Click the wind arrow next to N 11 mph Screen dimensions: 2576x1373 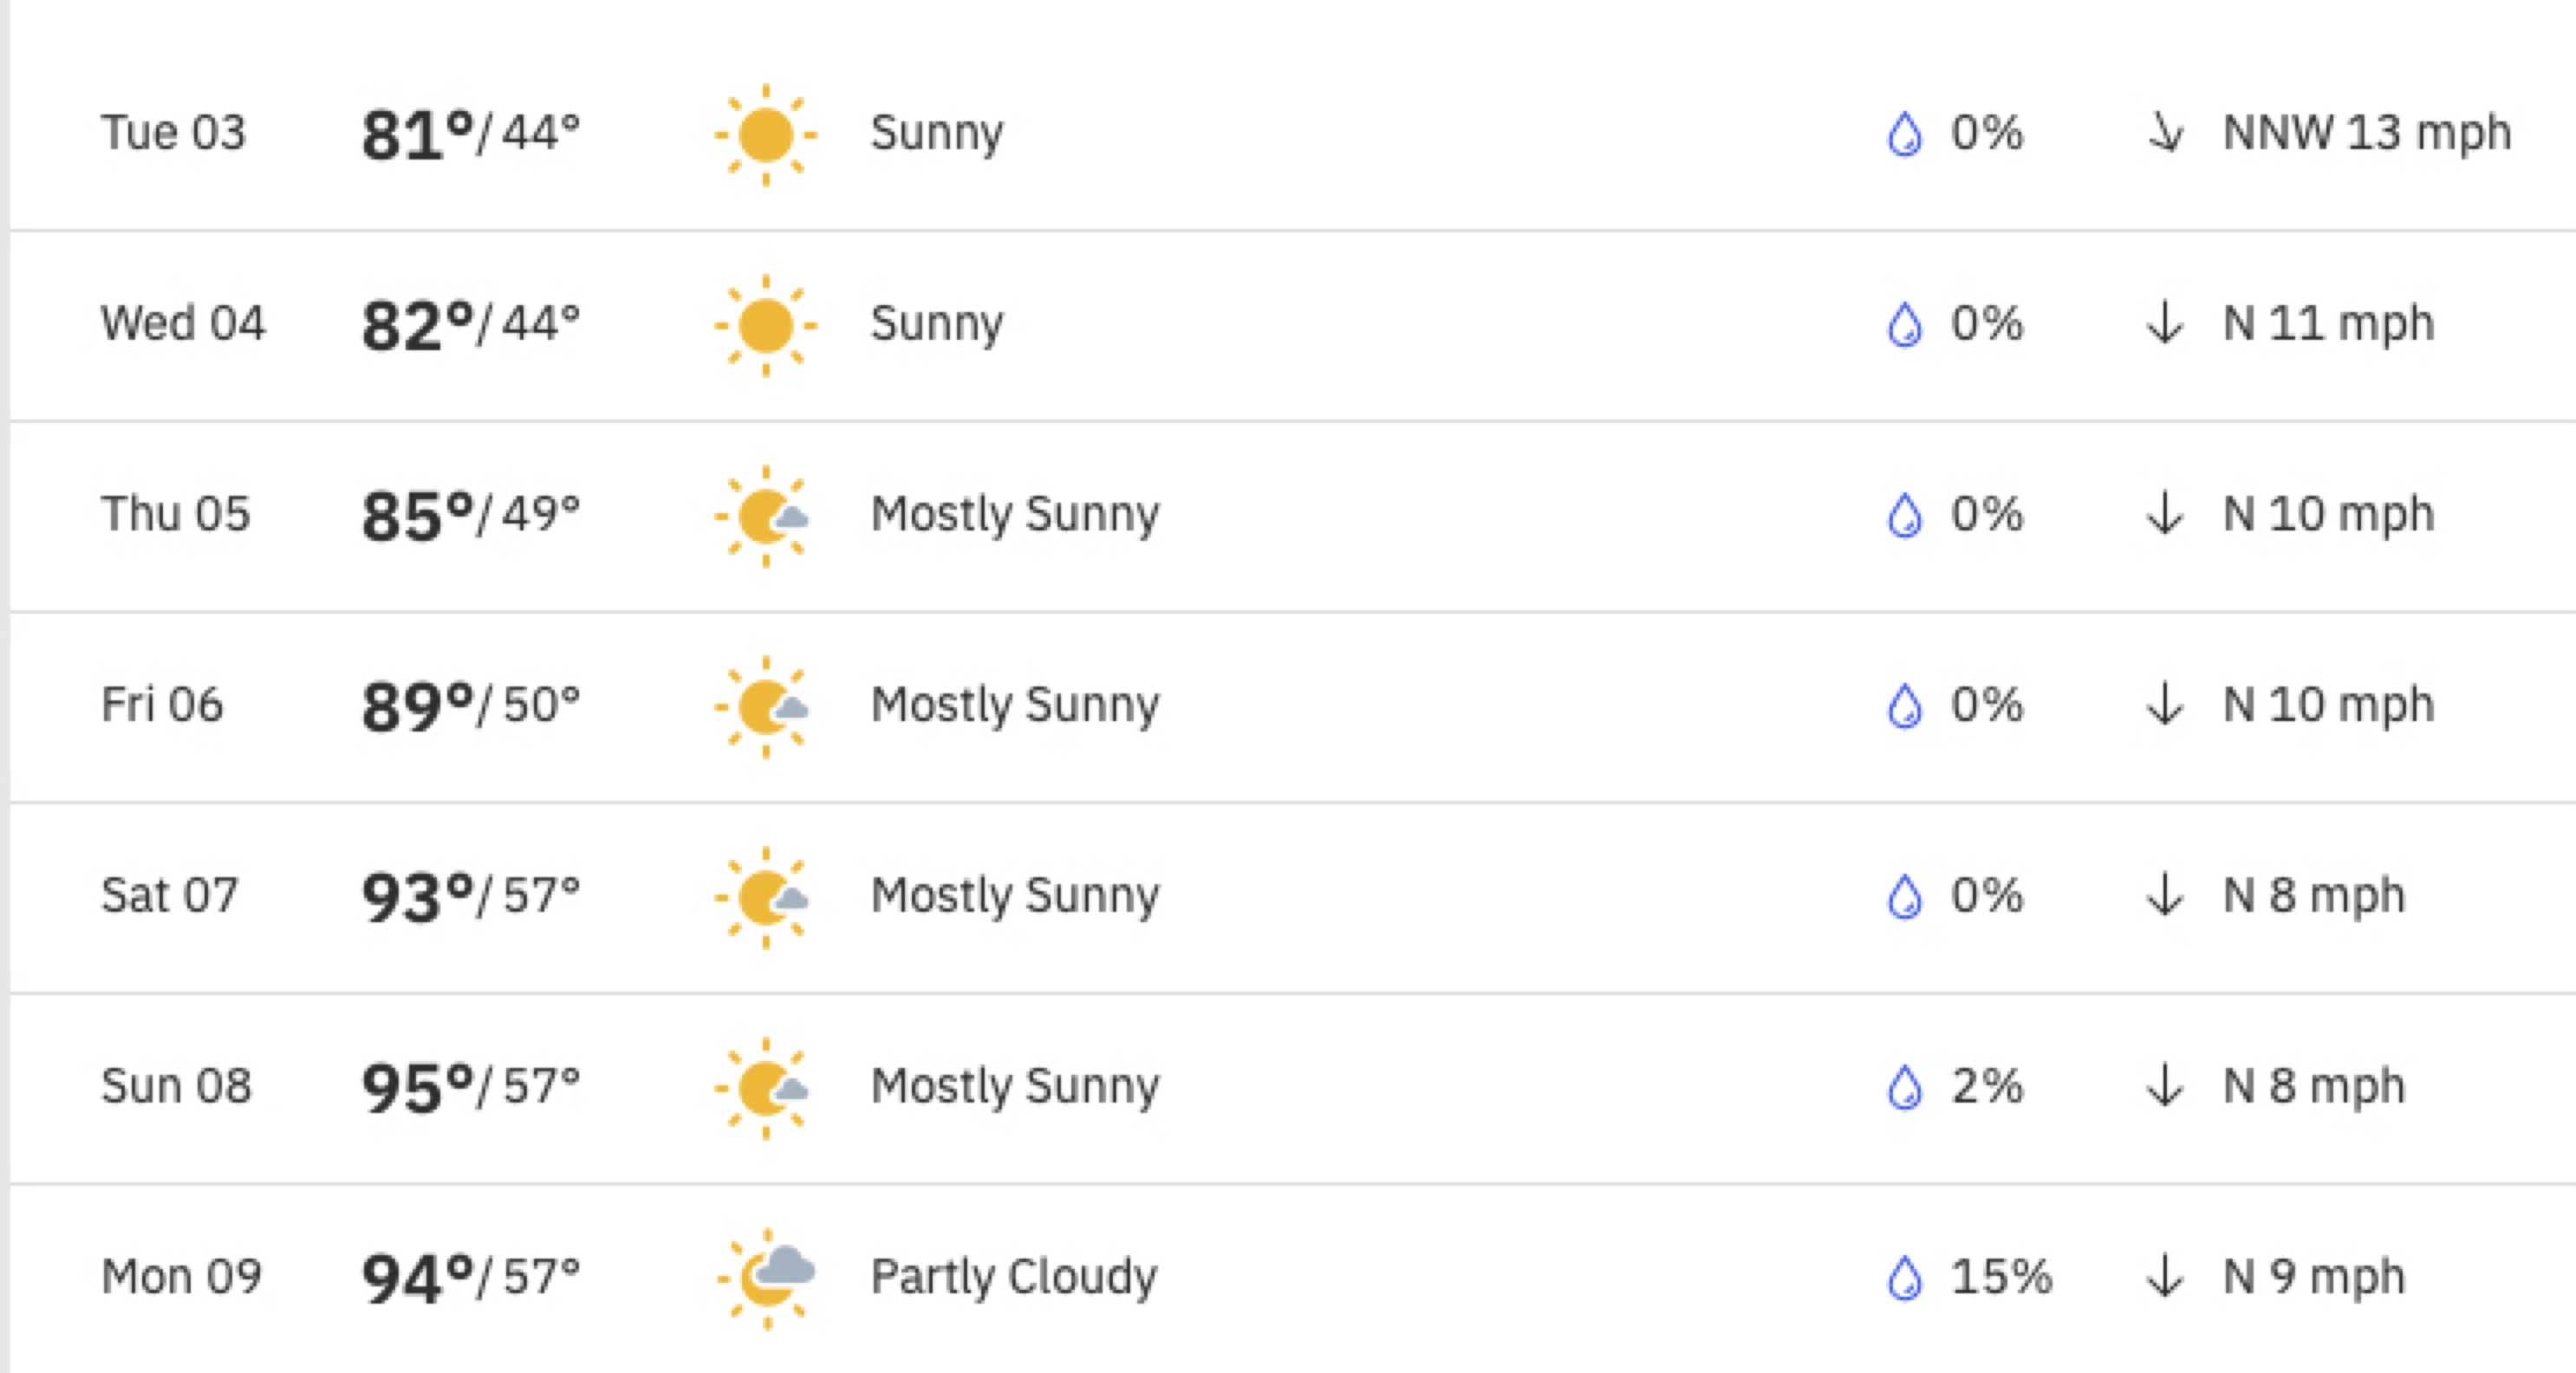2165,324
